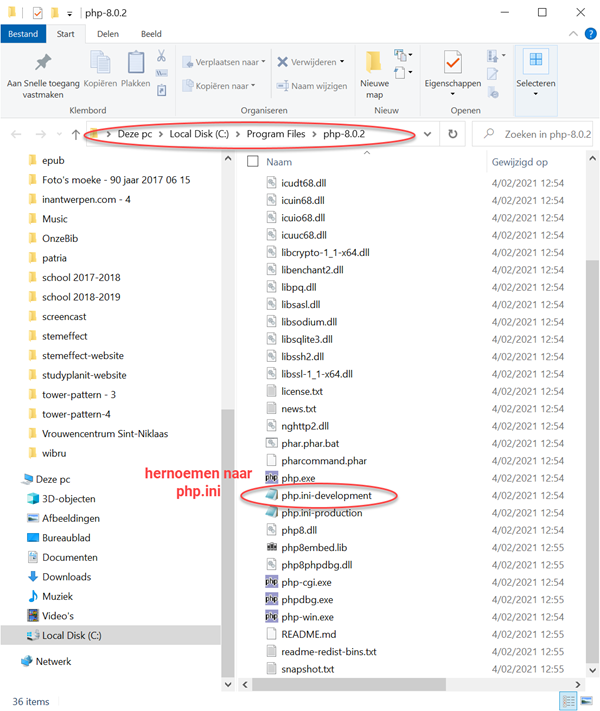This screenshot has width=600, height=711.
Task: Select the README.md file
Action: [308, 634]
